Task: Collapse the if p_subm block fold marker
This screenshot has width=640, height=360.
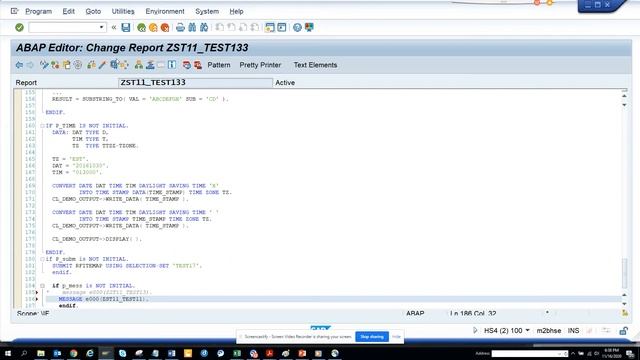Action: [42, 259]
